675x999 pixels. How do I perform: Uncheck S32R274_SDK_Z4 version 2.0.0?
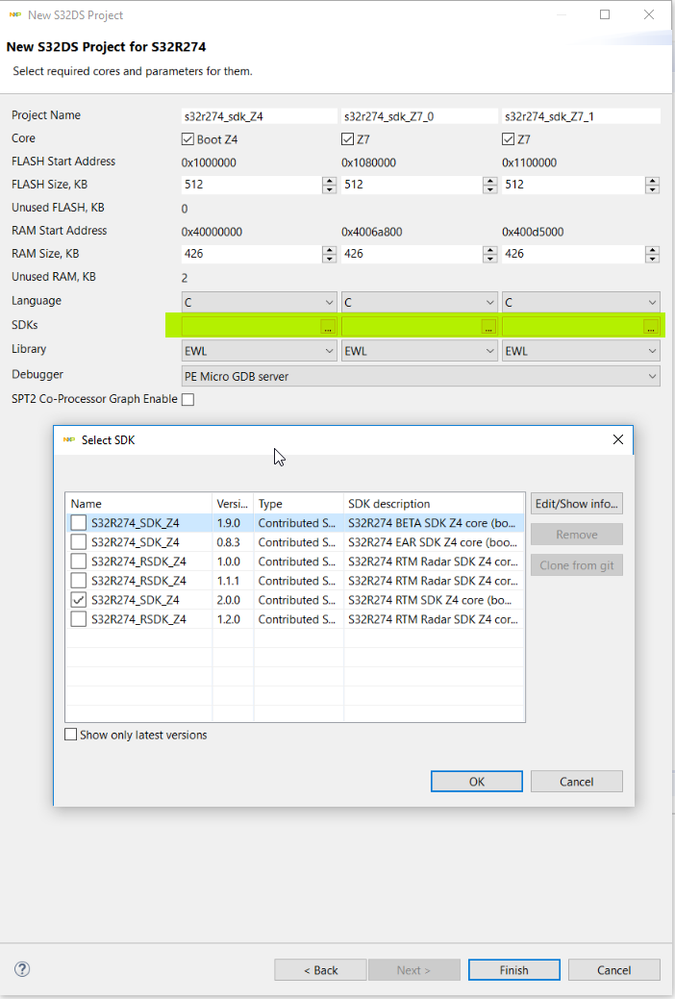(x=78, y=600)
